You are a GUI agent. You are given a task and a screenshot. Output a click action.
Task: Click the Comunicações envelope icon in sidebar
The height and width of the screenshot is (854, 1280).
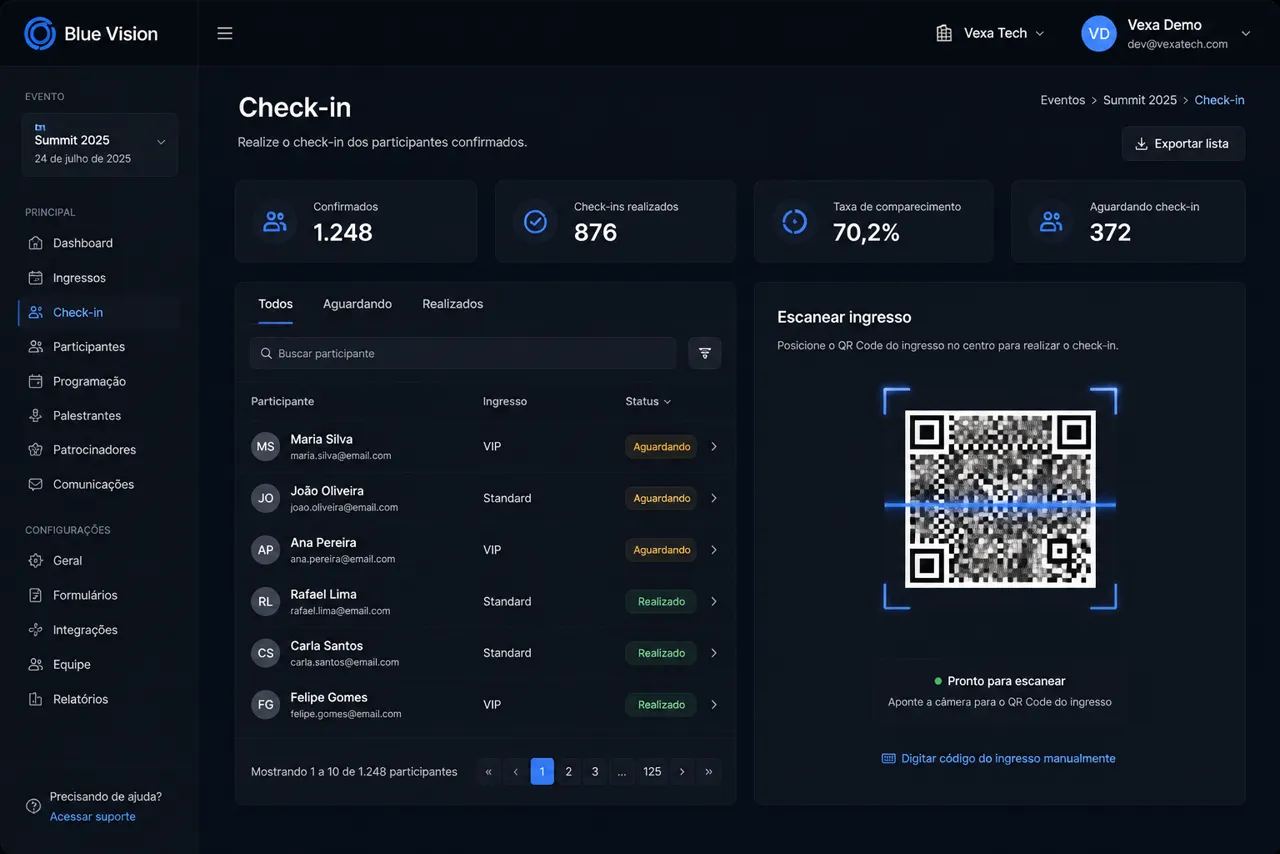click(x=36, y=484)
